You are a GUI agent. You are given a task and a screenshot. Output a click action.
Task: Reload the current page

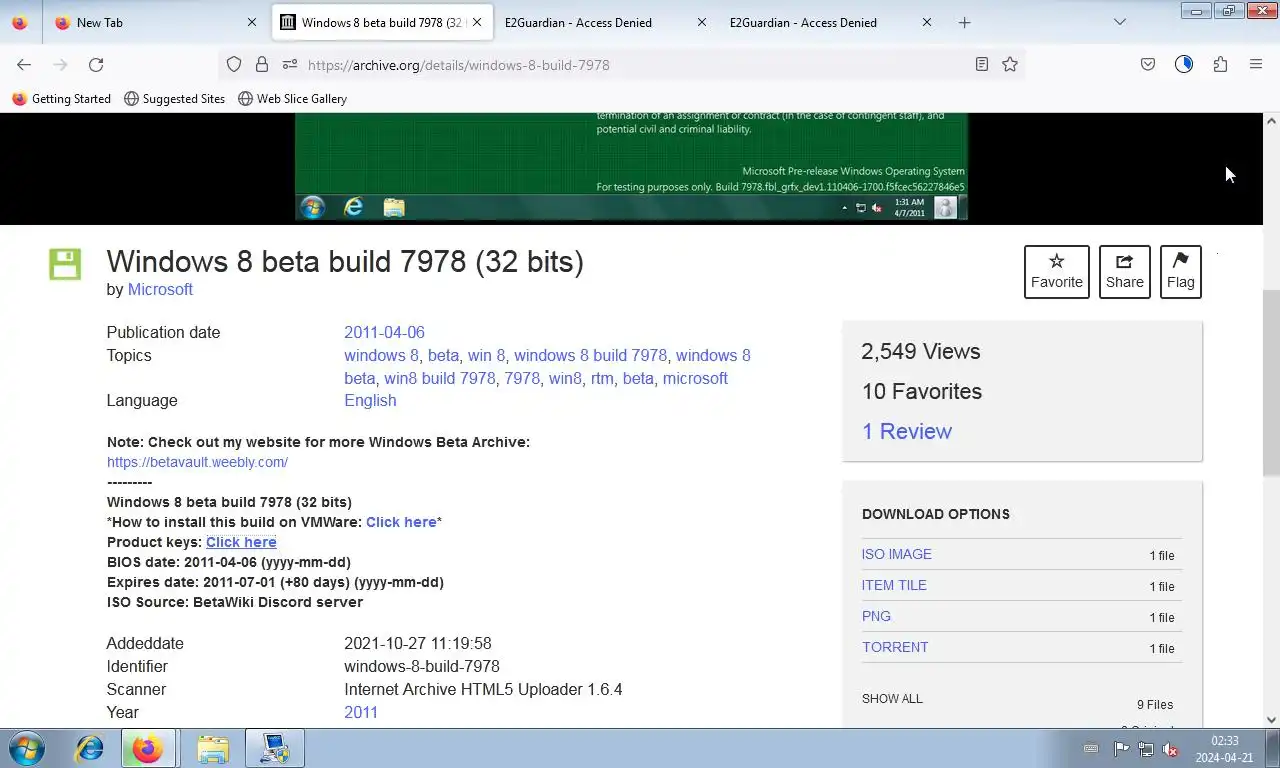[96, 65]
